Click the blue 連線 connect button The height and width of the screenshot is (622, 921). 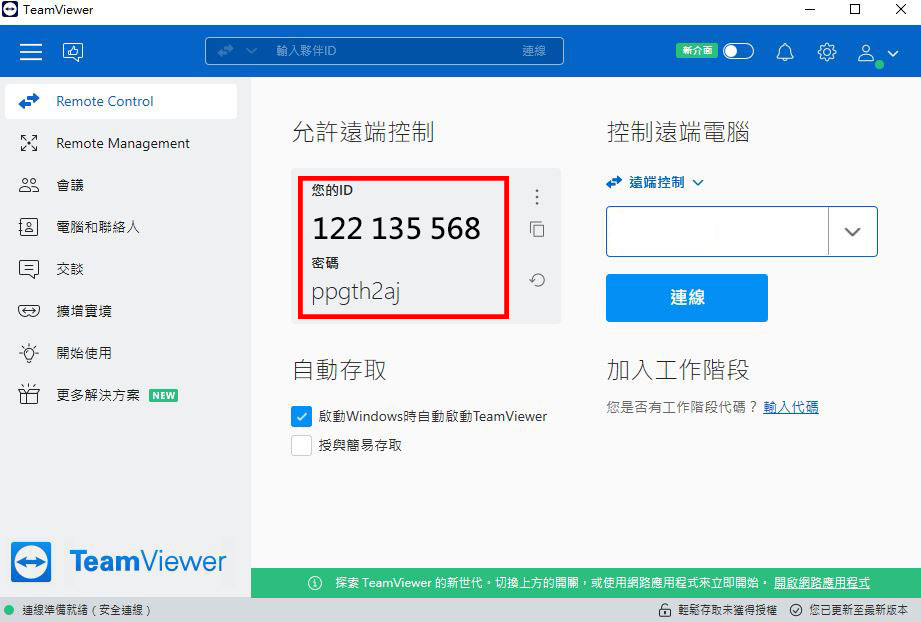pos(687,298)
